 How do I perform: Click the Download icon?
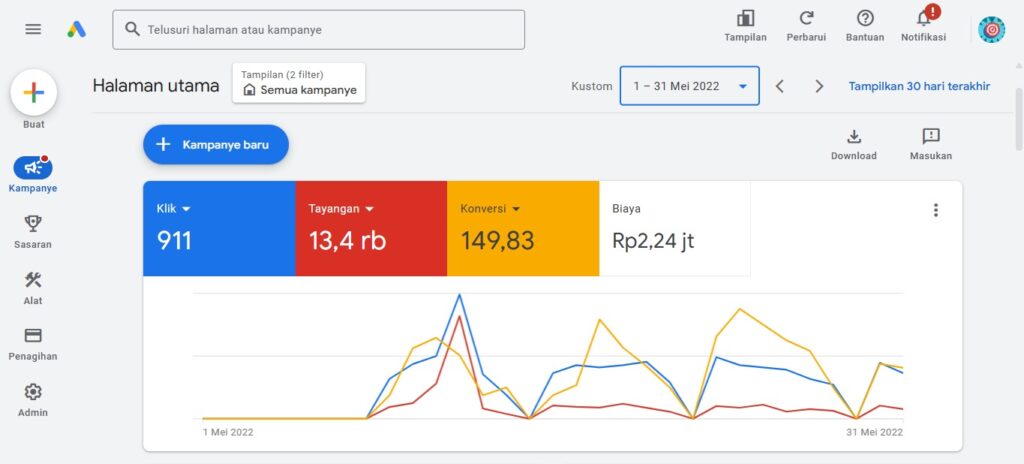tap(853, 137)
